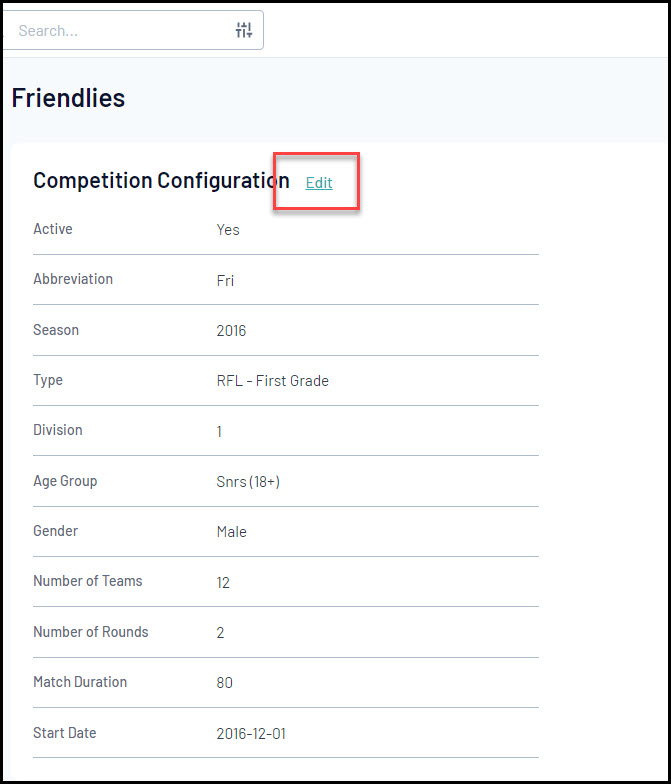Click the Active value Yes
Viewport: 671px width, 784px height.
228,230
